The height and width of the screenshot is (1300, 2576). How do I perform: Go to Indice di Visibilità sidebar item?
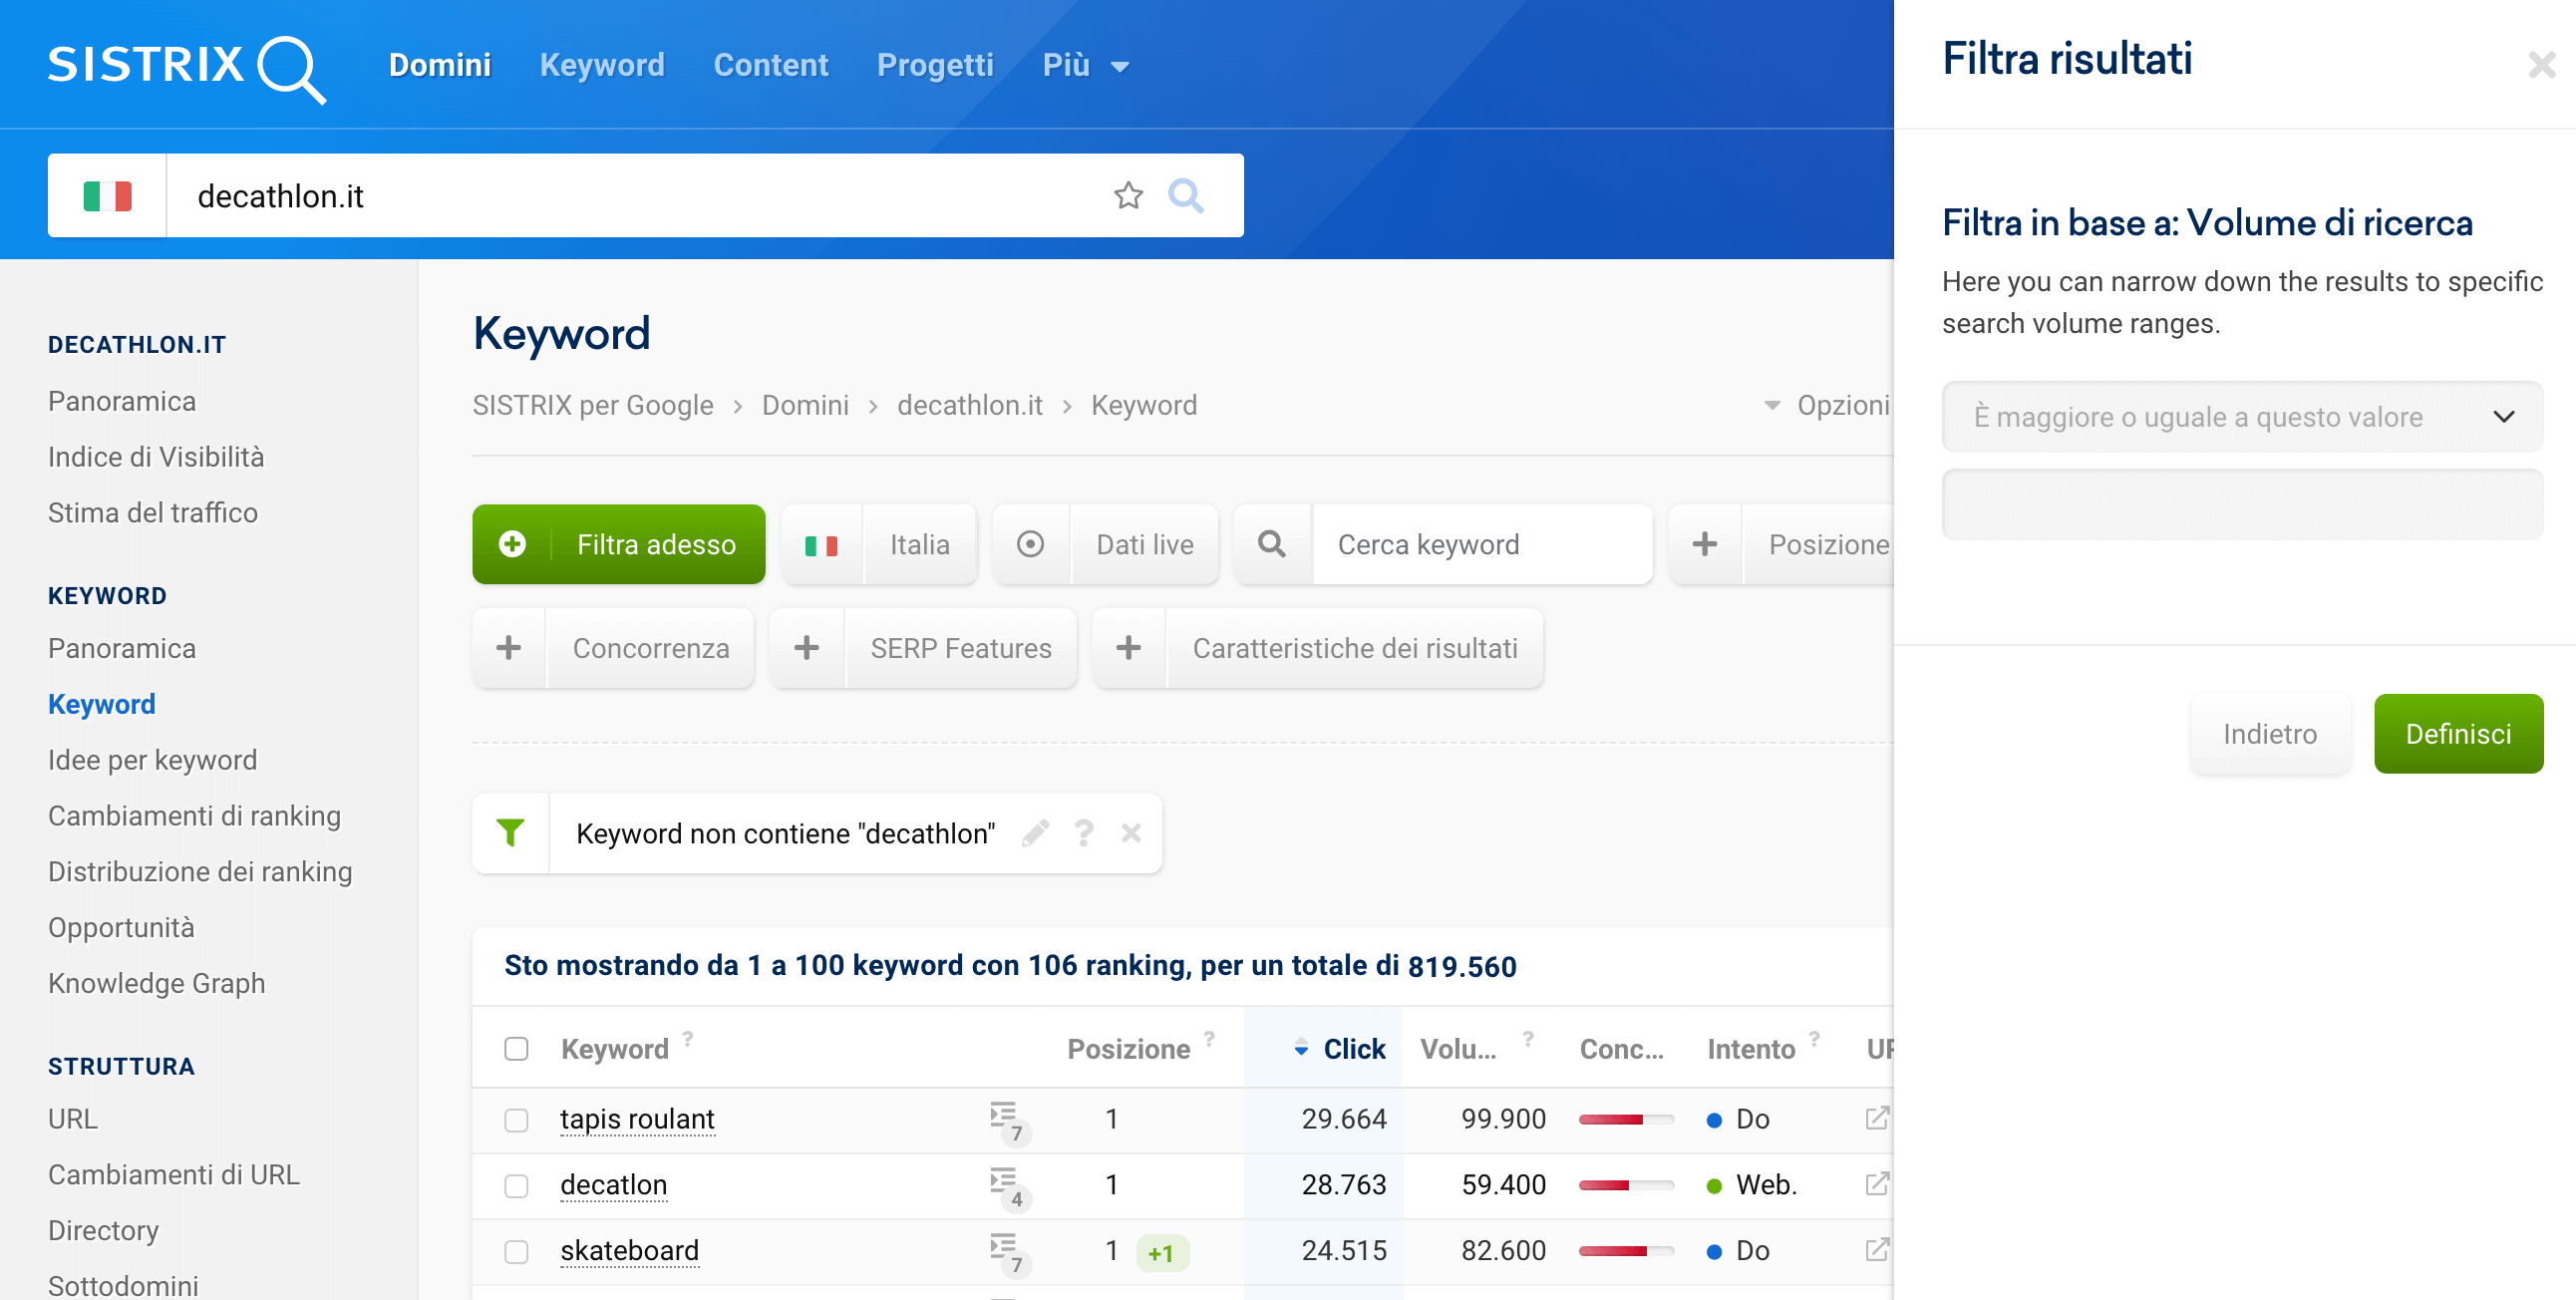(156, 457)
